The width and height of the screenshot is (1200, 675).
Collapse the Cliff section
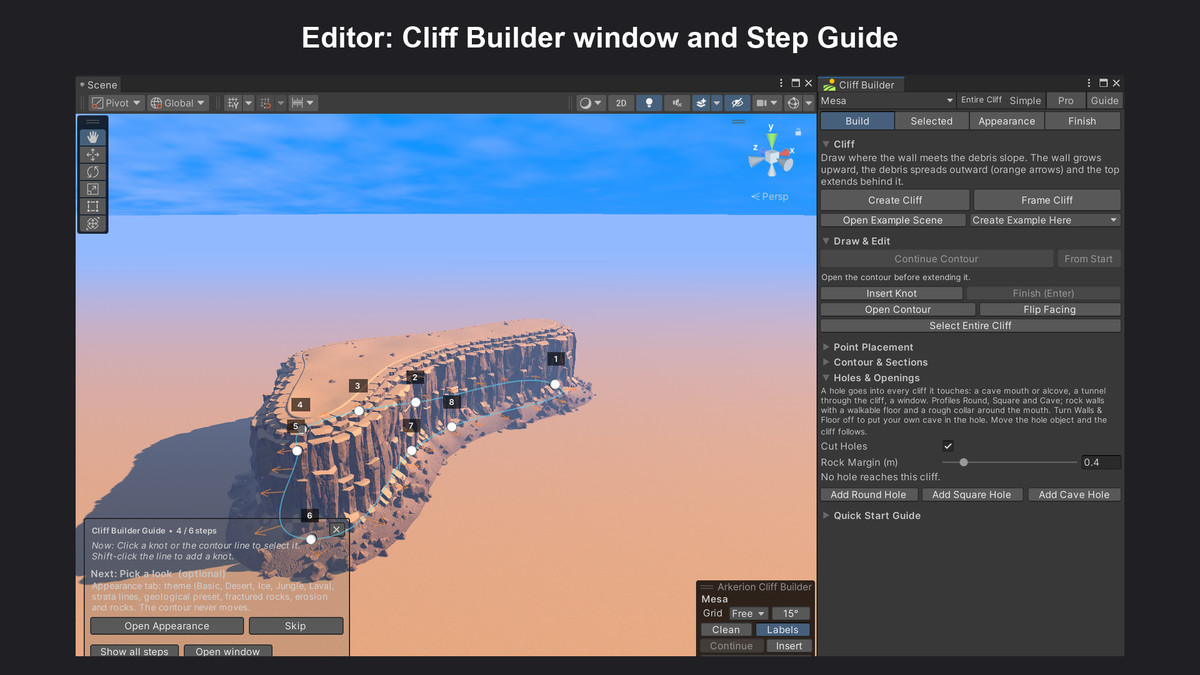point(827,144)
